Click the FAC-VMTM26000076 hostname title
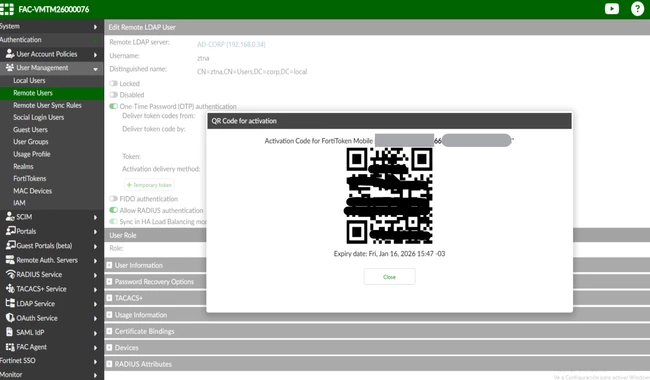 (54, 9)
